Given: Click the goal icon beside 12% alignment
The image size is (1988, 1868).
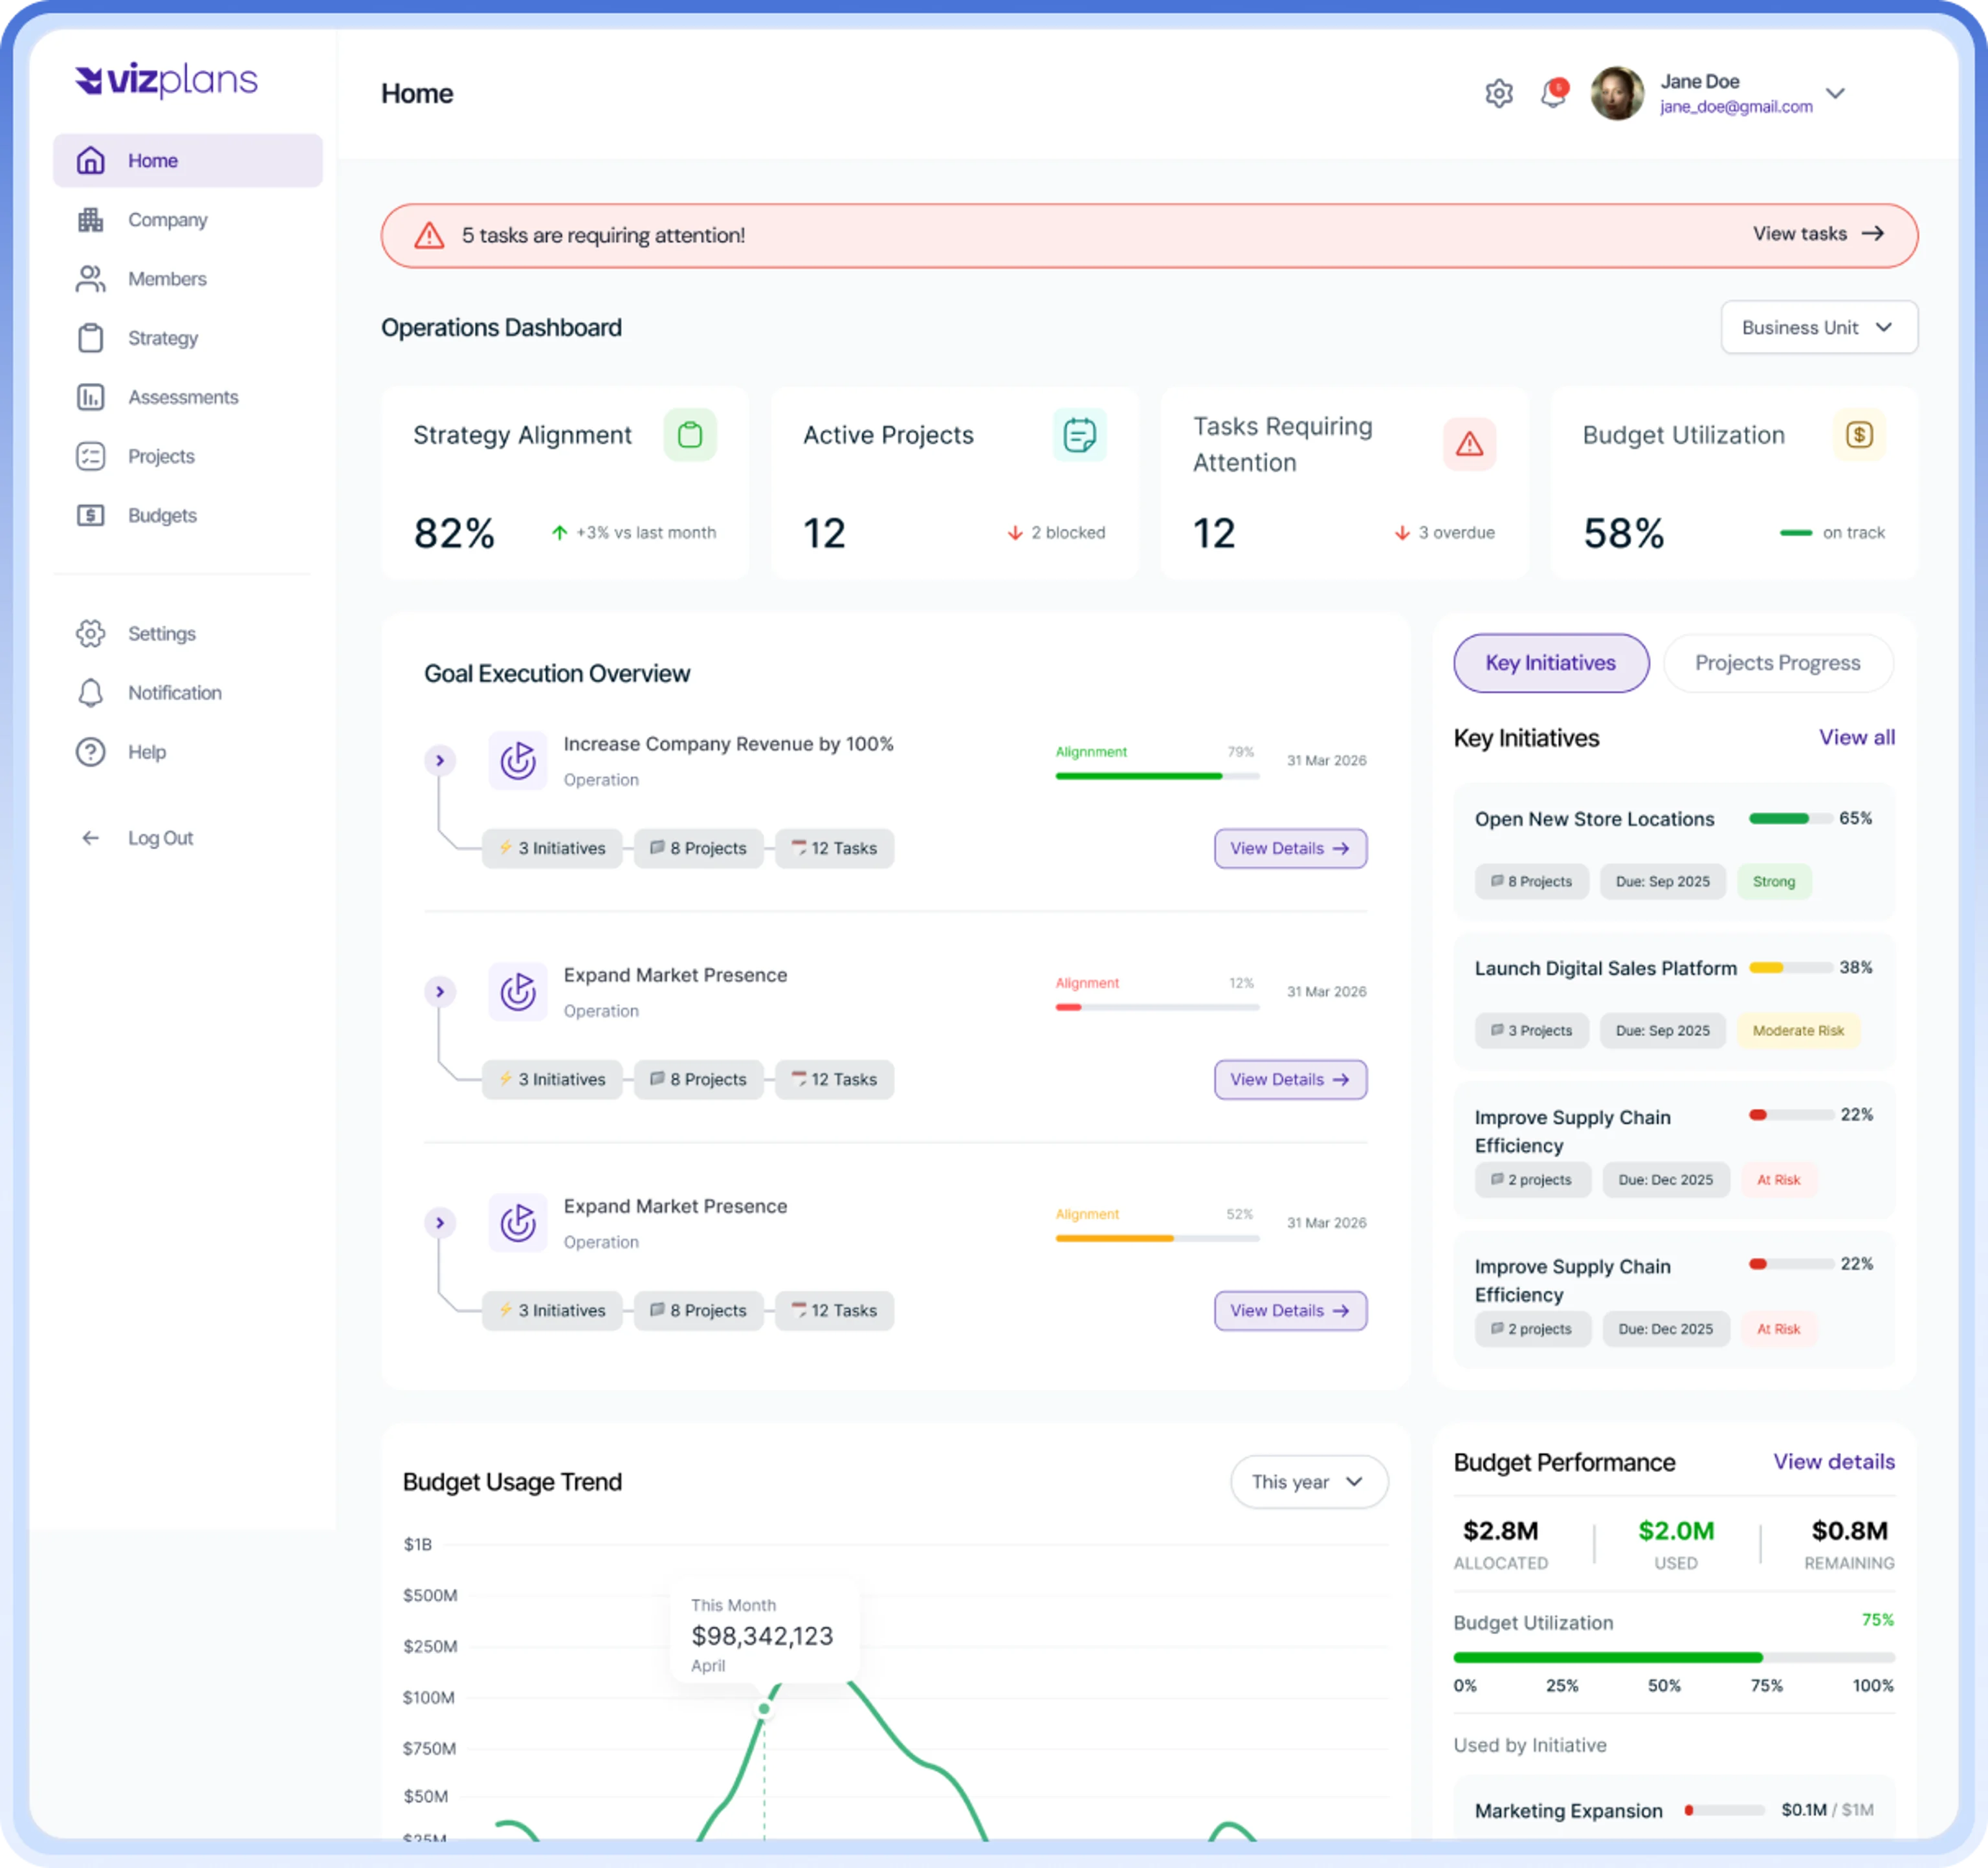Looking at the screenshot, I should click(x=518, y=992).
